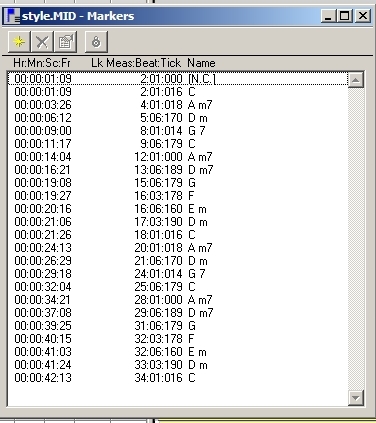The image size is (376, 423).
Task: Minimize the Markers window
Action: click(x=328, y=16)
